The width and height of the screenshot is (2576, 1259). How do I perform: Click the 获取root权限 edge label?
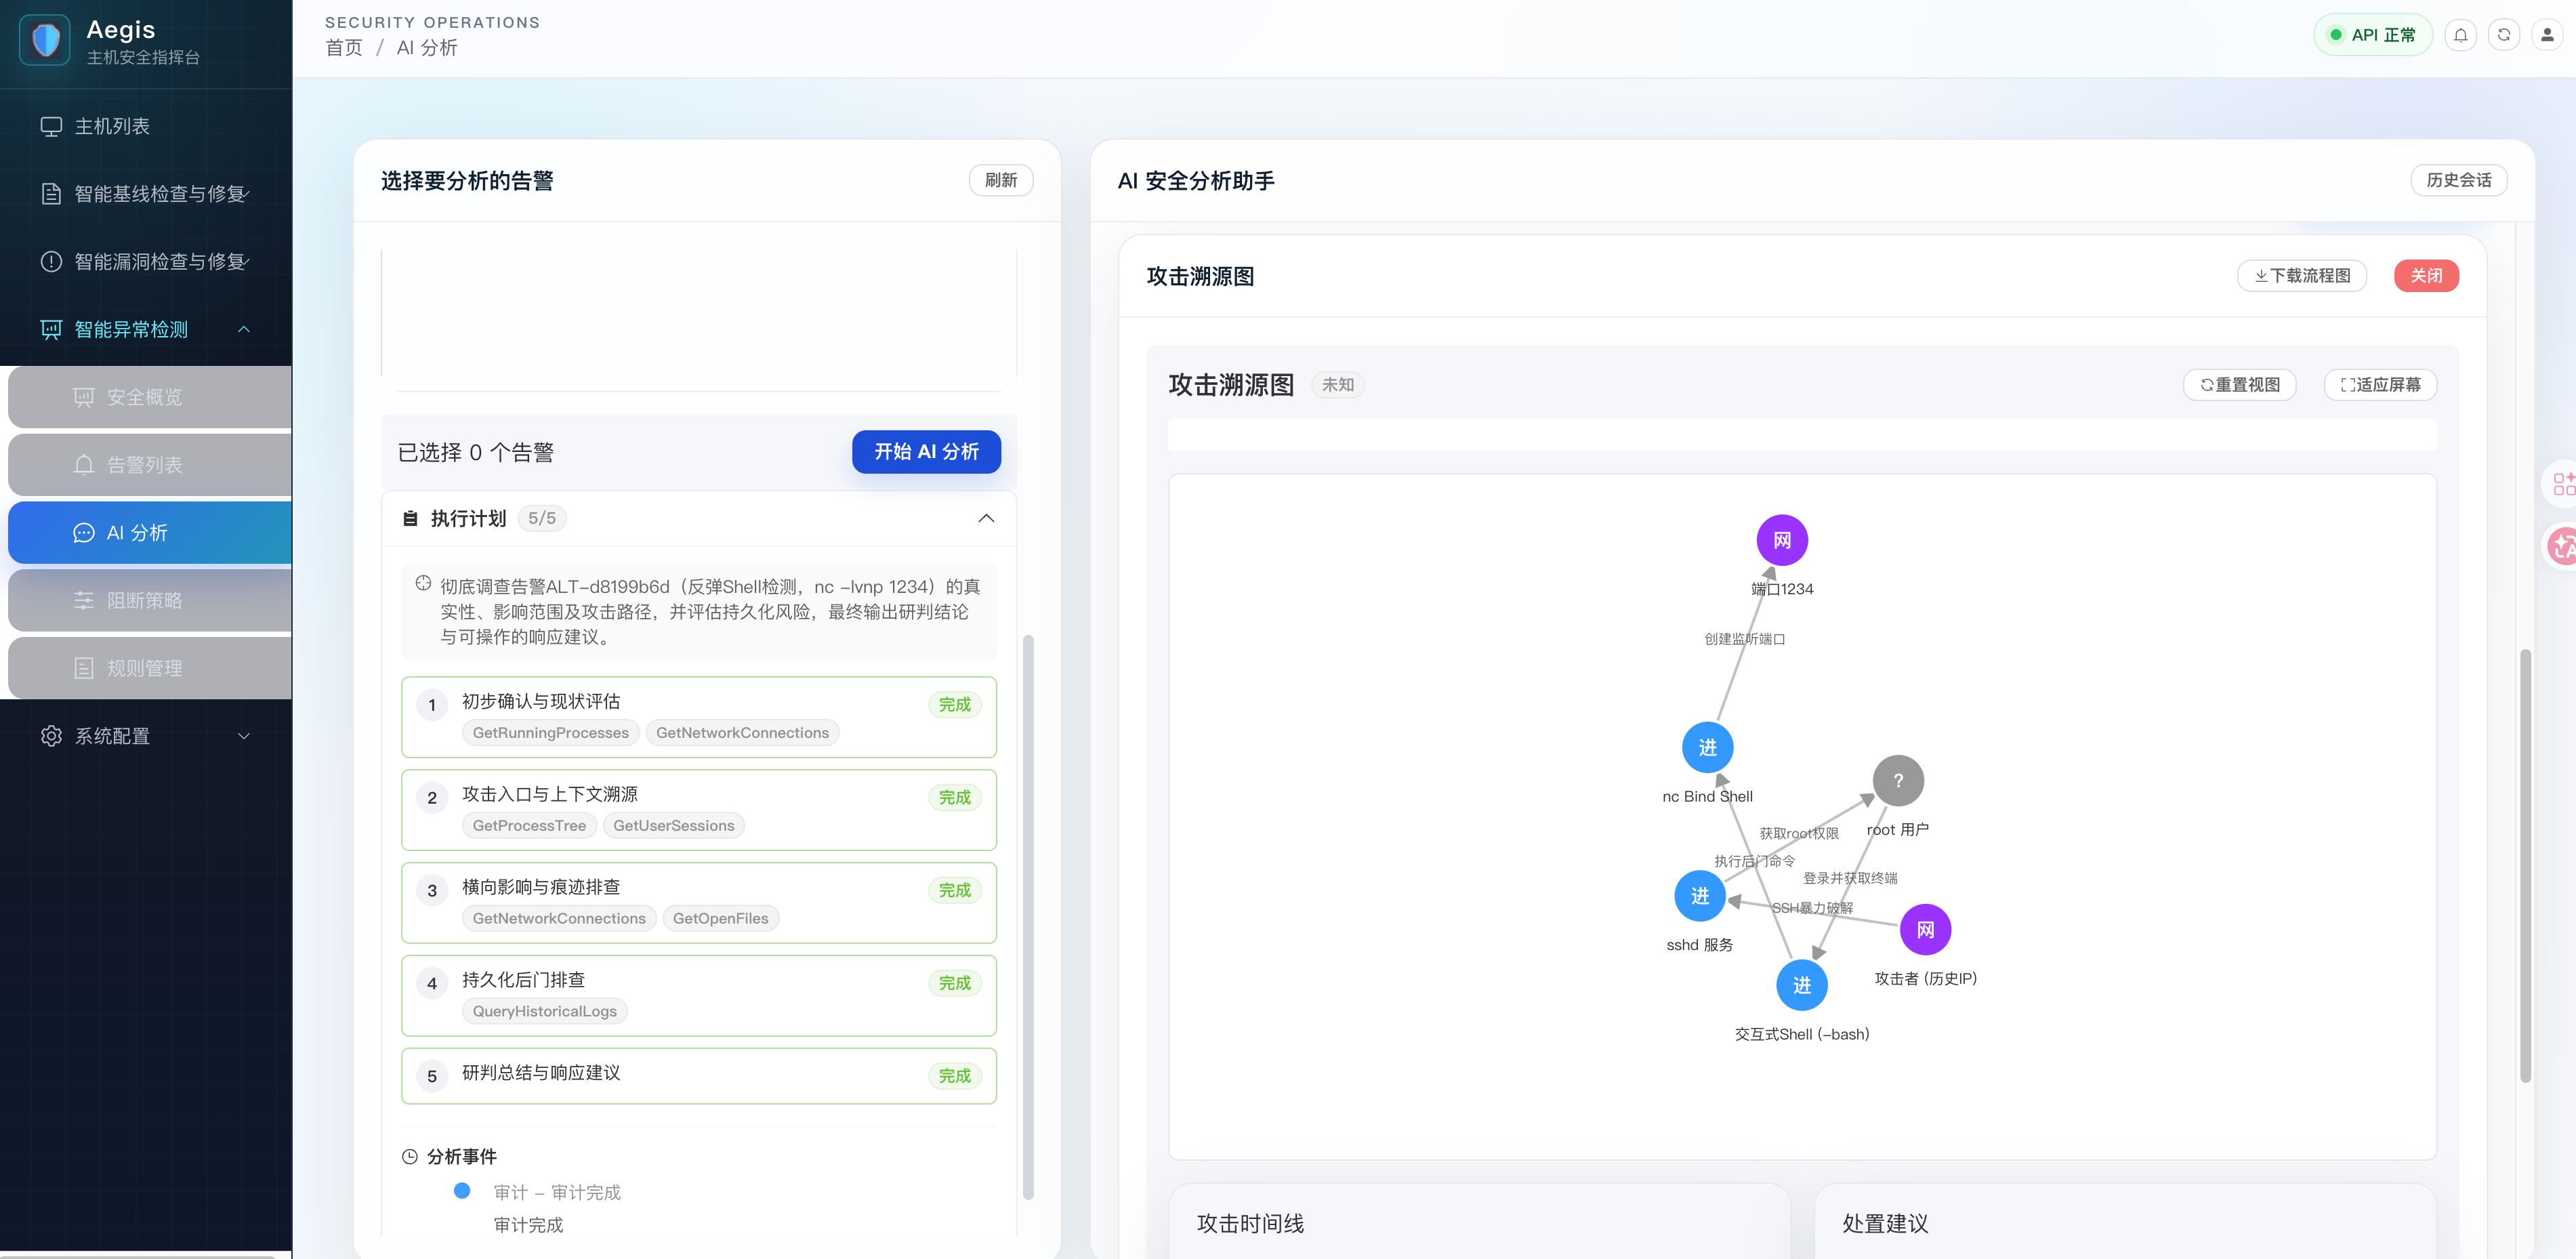coord(1799,833)
